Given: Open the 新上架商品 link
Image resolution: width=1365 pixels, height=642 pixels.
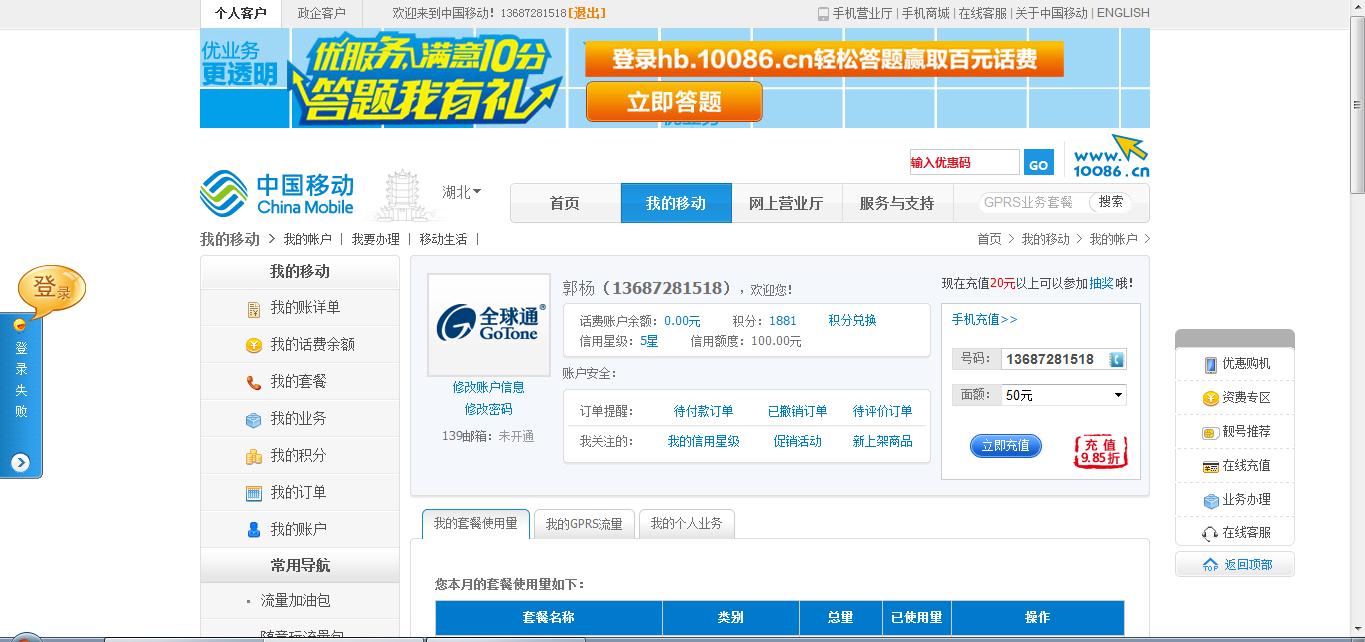Looking at the screenshot, I should (882, 441).
